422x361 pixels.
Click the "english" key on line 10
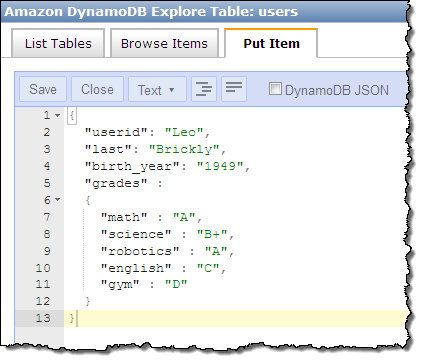136,268
